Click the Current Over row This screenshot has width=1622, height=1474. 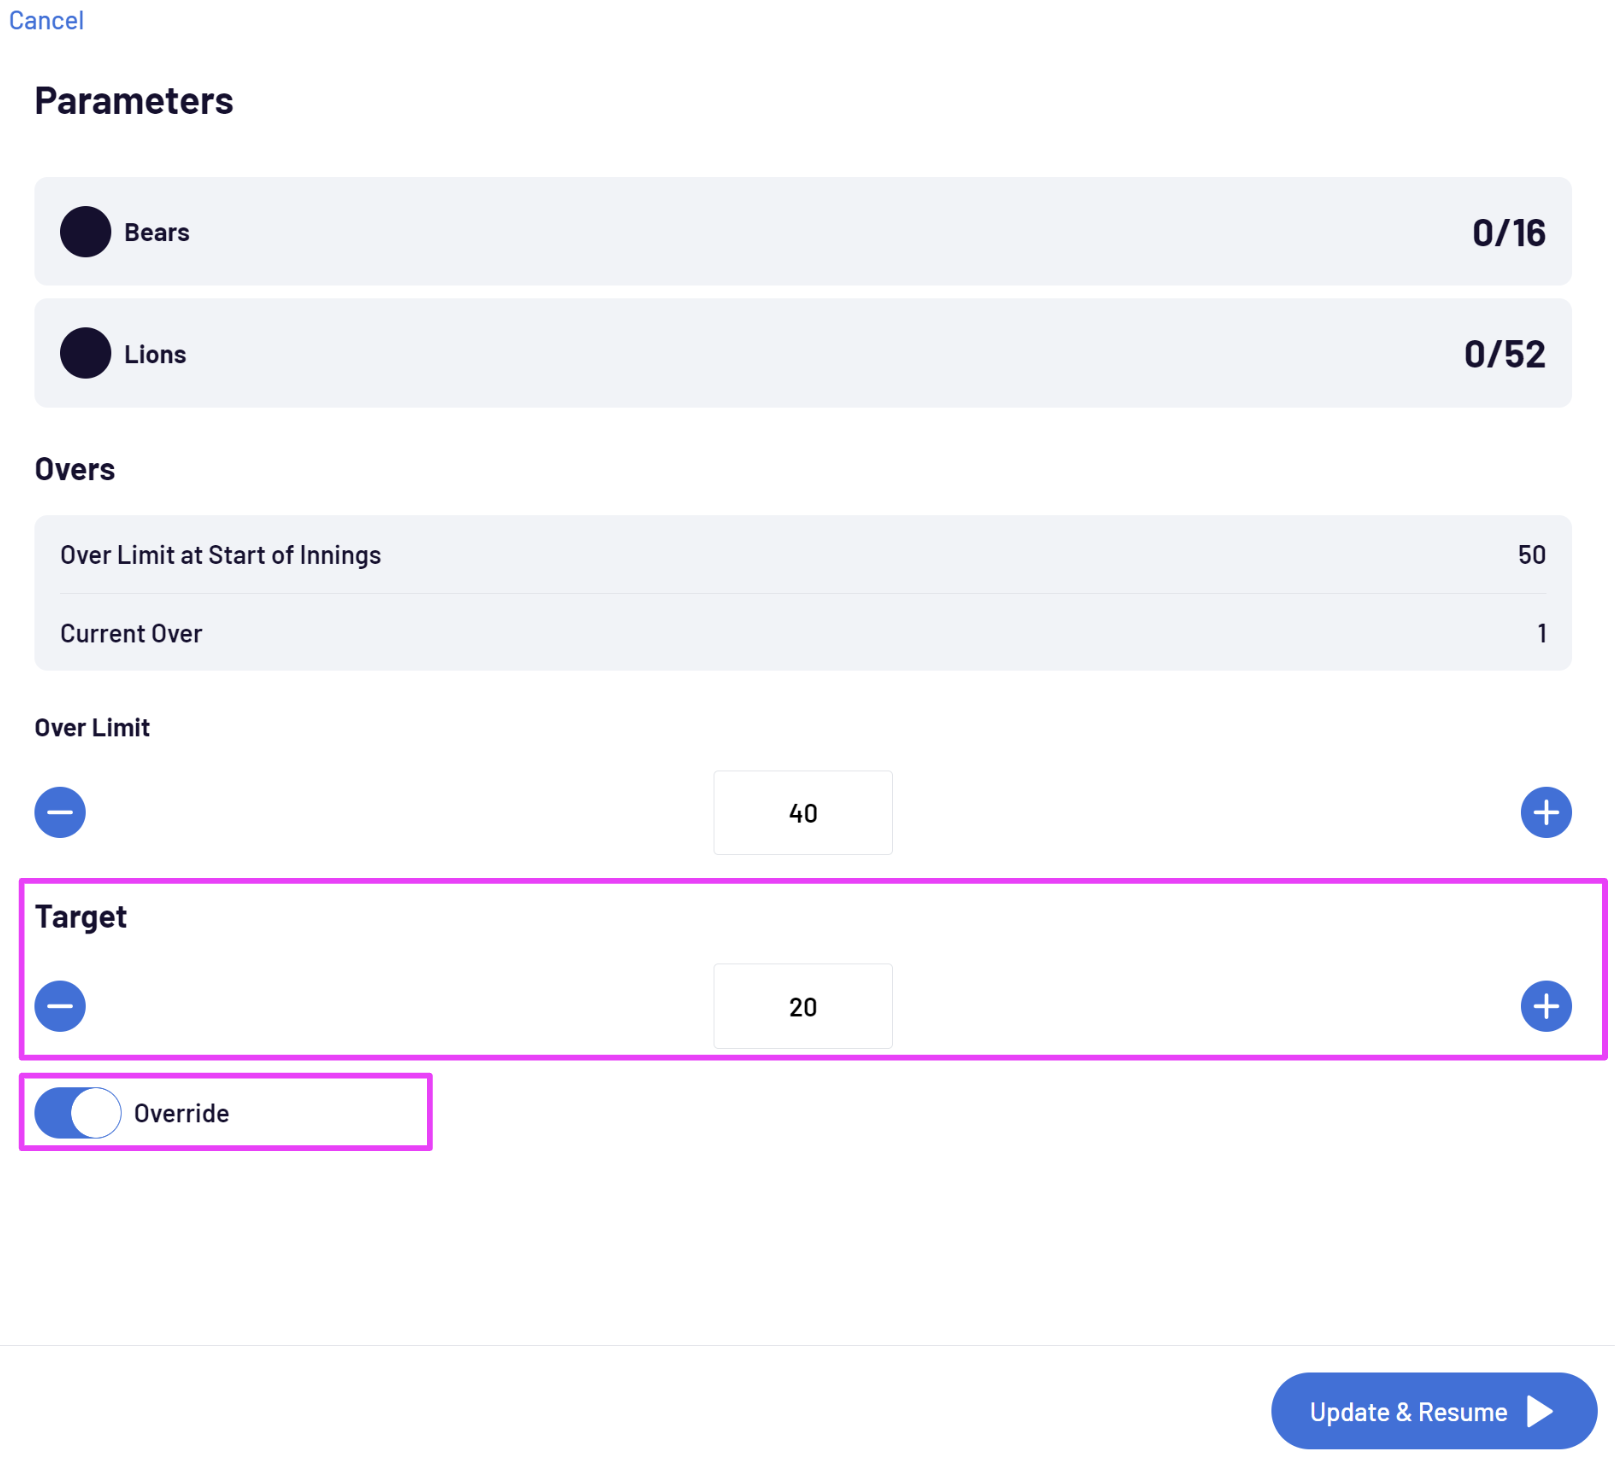tap(803, 634)
